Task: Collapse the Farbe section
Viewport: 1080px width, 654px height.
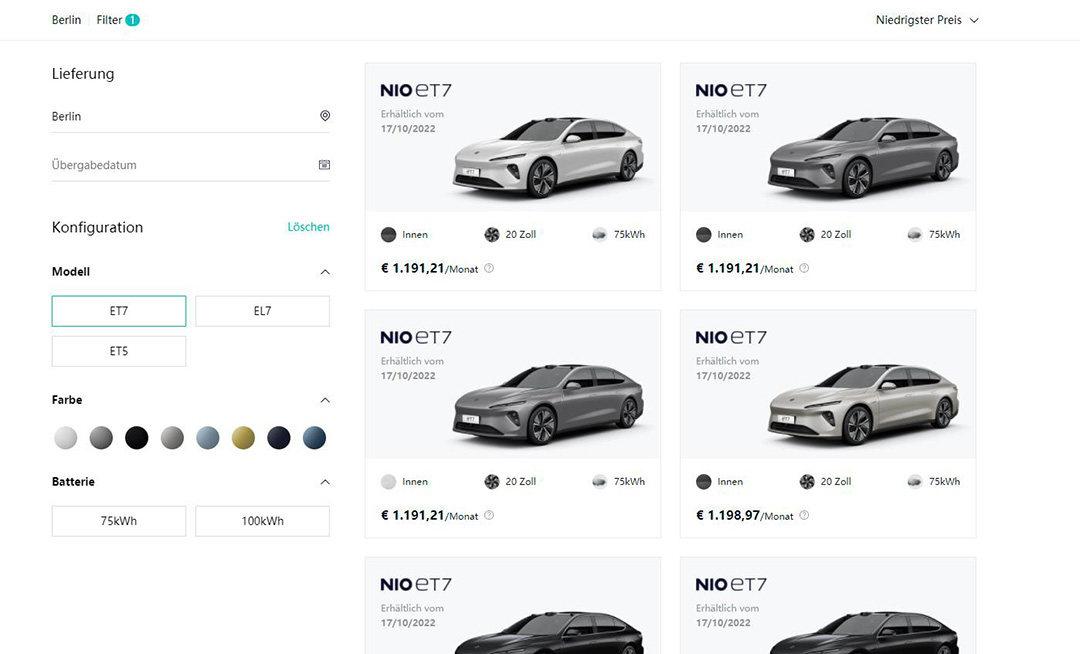Action: pos(325,400)
